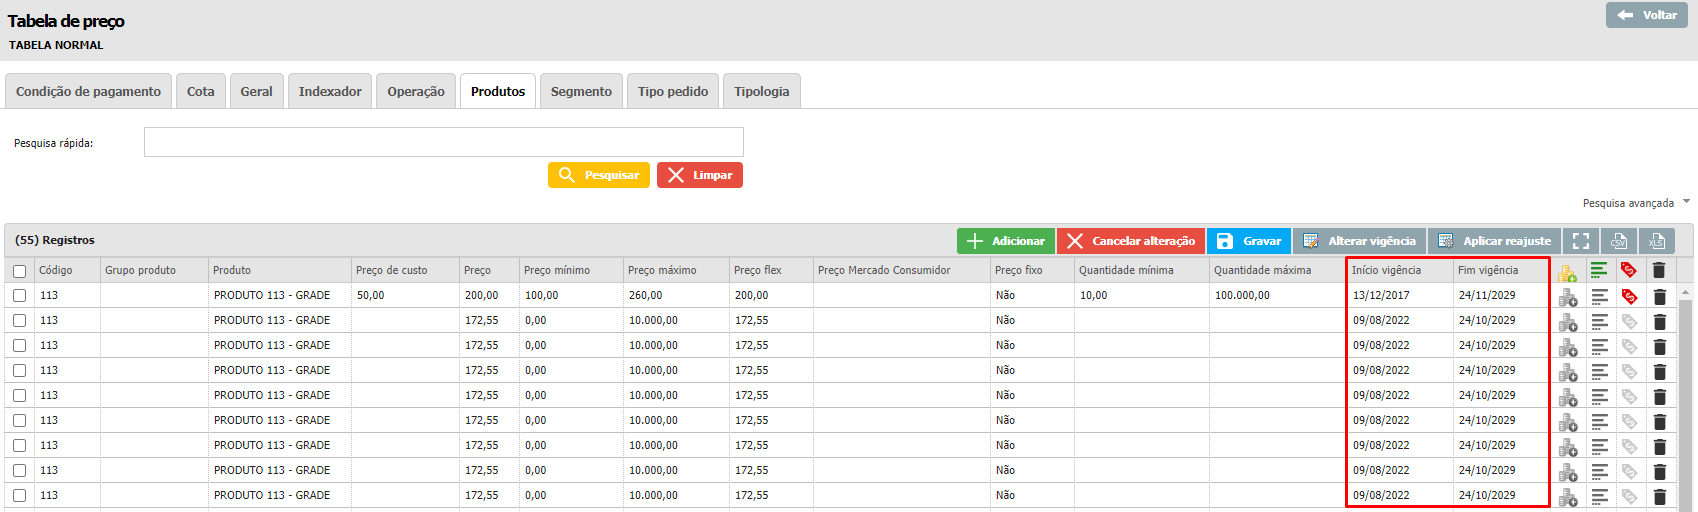Click the red price tag icon in header row
This screenshot has height=512, width=1698.
click(1629, 270)
